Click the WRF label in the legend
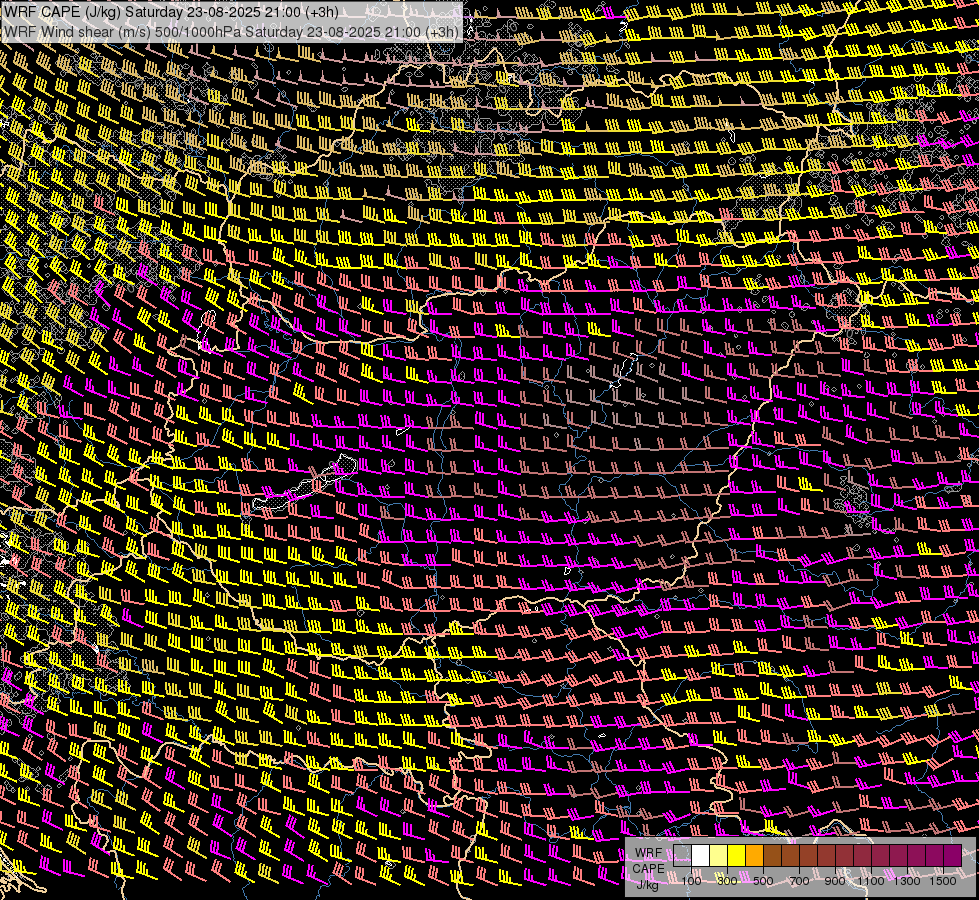The width and height of the screenshot is (979, 900). pyautogui.click(x=649, y=853)
